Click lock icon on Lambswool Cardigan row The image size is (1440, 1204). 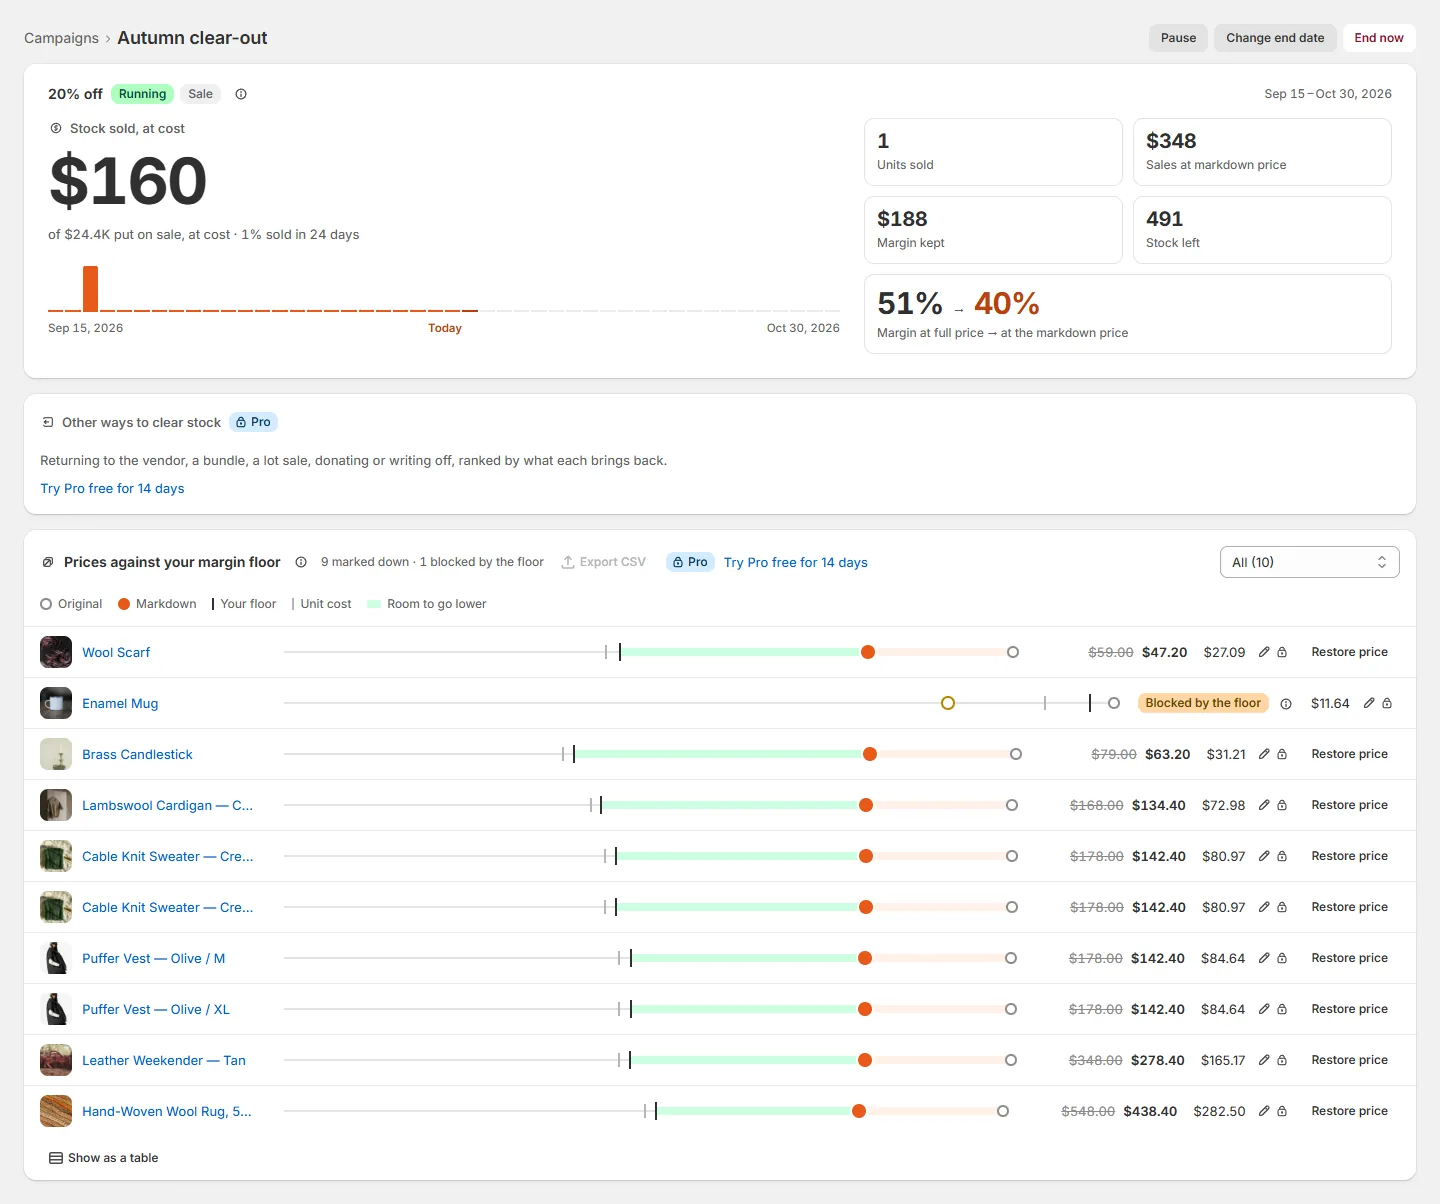[x=1282, y=805]
